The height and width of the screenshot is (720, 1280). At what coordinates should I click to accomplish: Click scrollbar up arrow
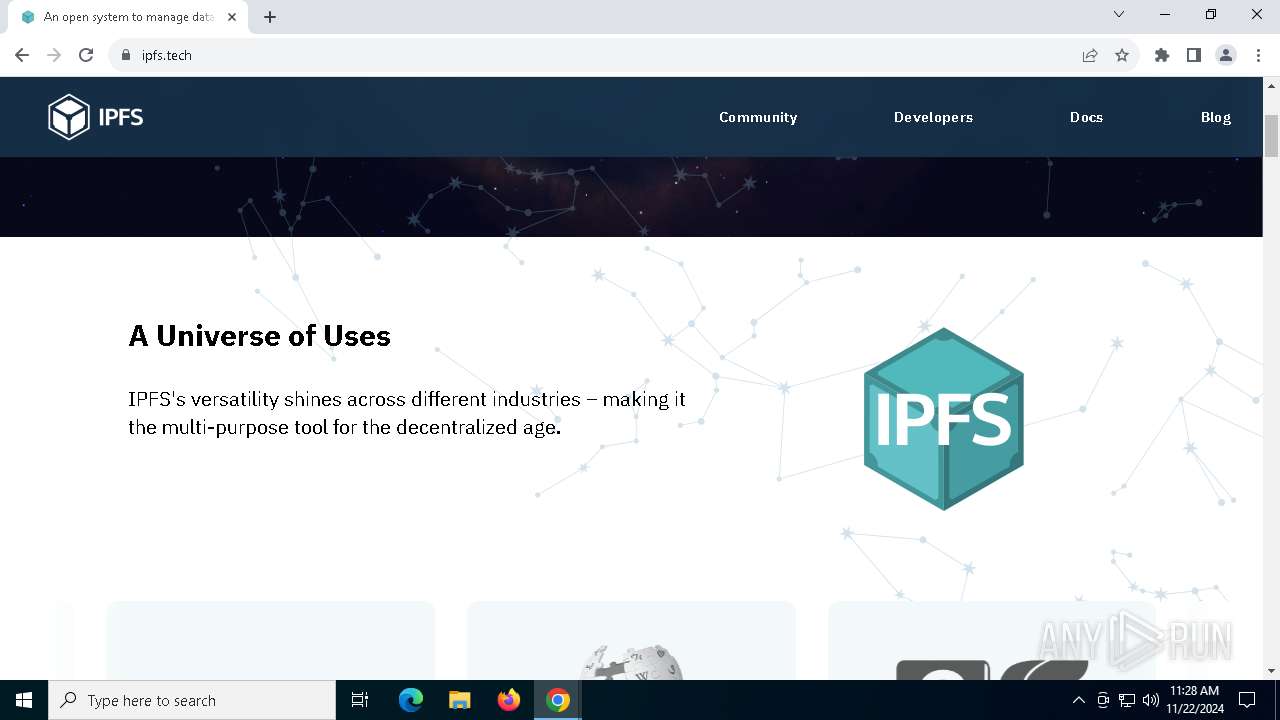click(1271, 85)
